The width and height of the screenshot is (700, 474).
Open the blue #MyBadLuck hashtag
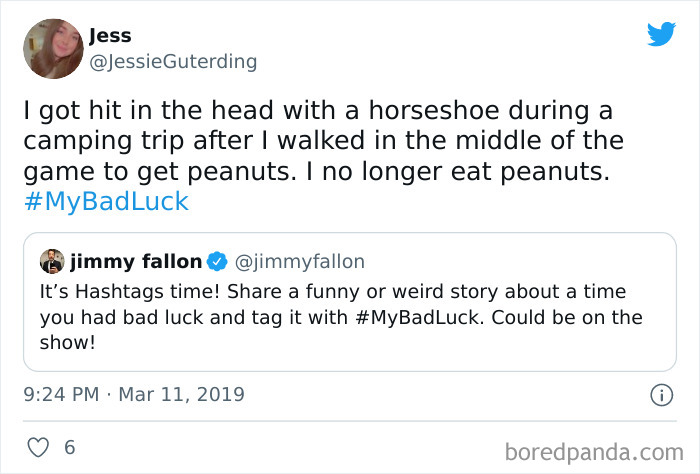(106, 202)
